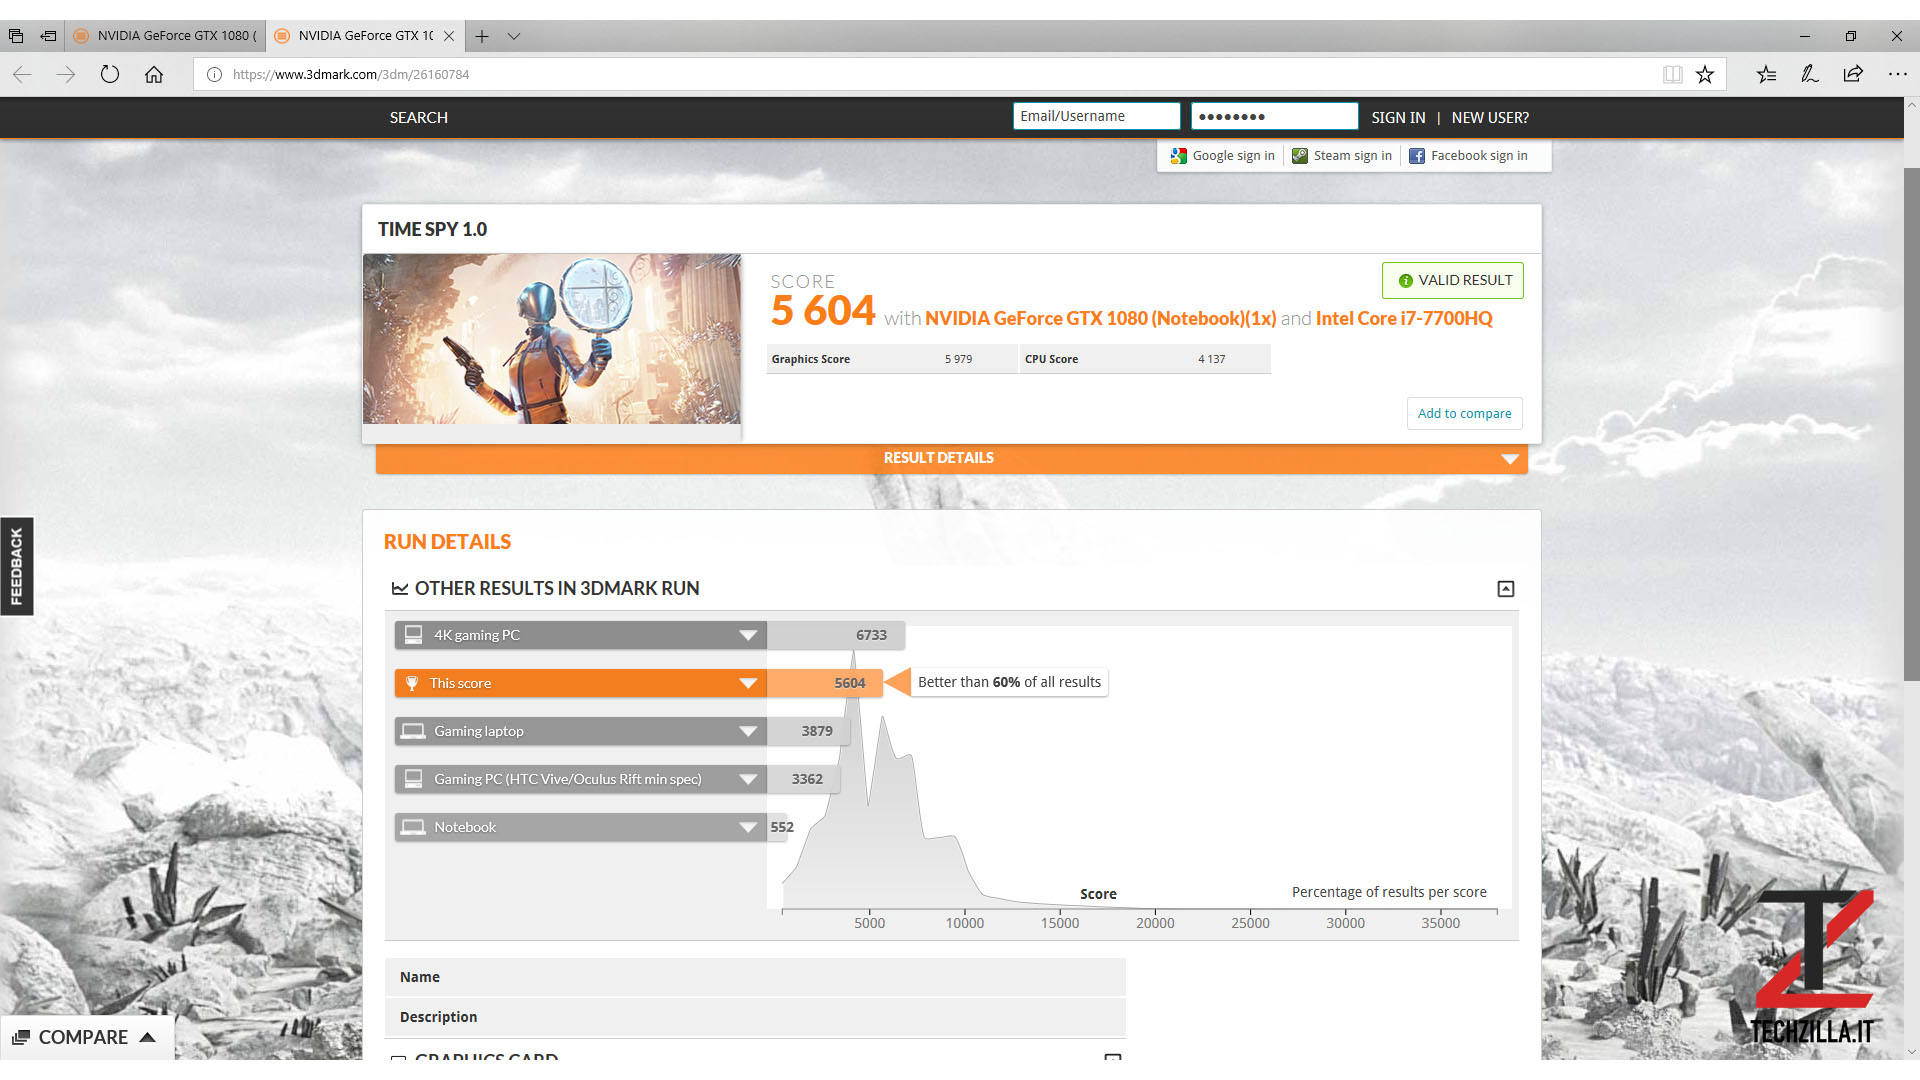Click the Share page icon
Image resolution: width=1920 pixels, height=1080 pixels.
tap(1853, 74)
